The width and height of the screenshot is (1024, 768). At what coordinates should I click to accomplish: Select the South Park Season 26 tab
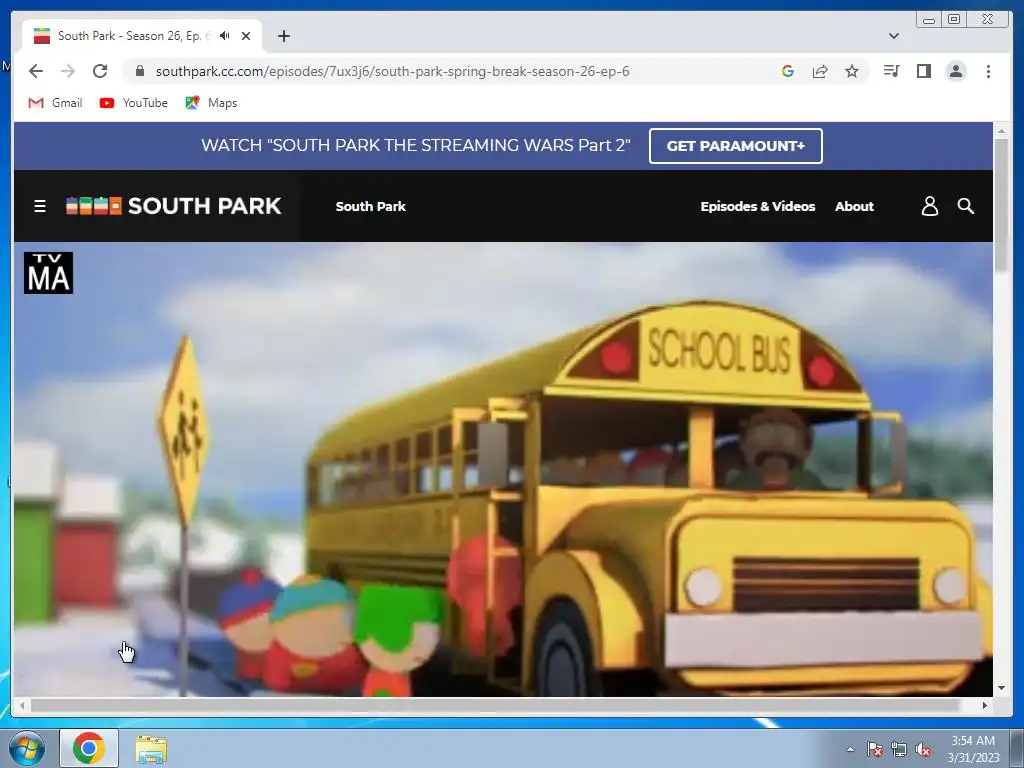(142, 36)
